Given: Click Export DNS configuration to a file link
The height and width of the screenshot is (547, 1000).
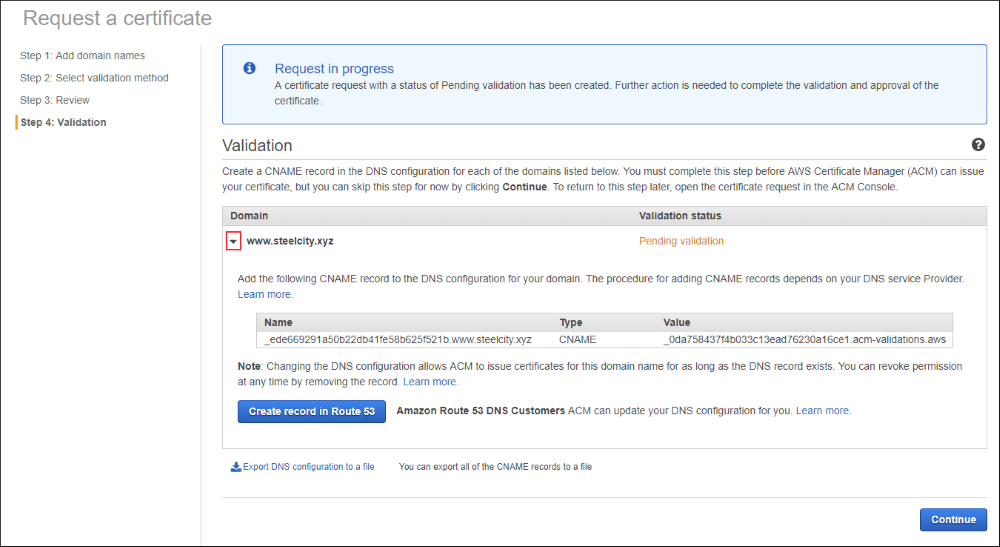Looking at the screenshot, I should pyautogui.click(x=308, y=467).
